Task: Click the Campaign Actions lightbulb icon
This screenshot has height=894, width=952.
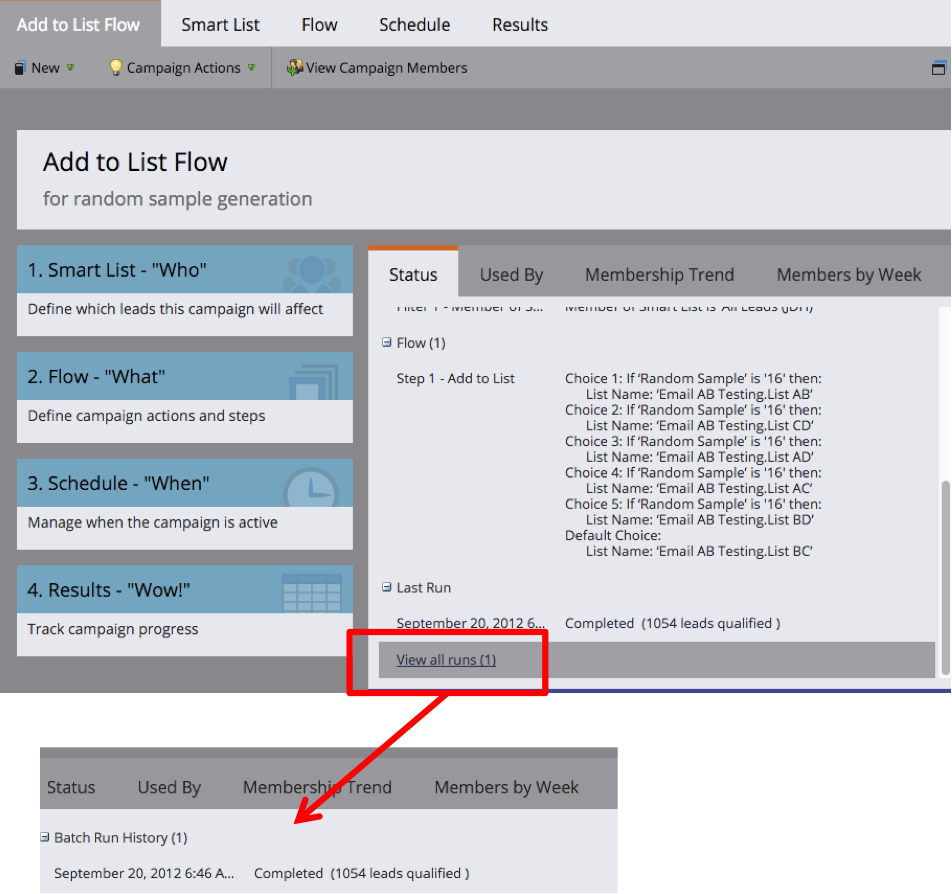Action: point(115,68)
